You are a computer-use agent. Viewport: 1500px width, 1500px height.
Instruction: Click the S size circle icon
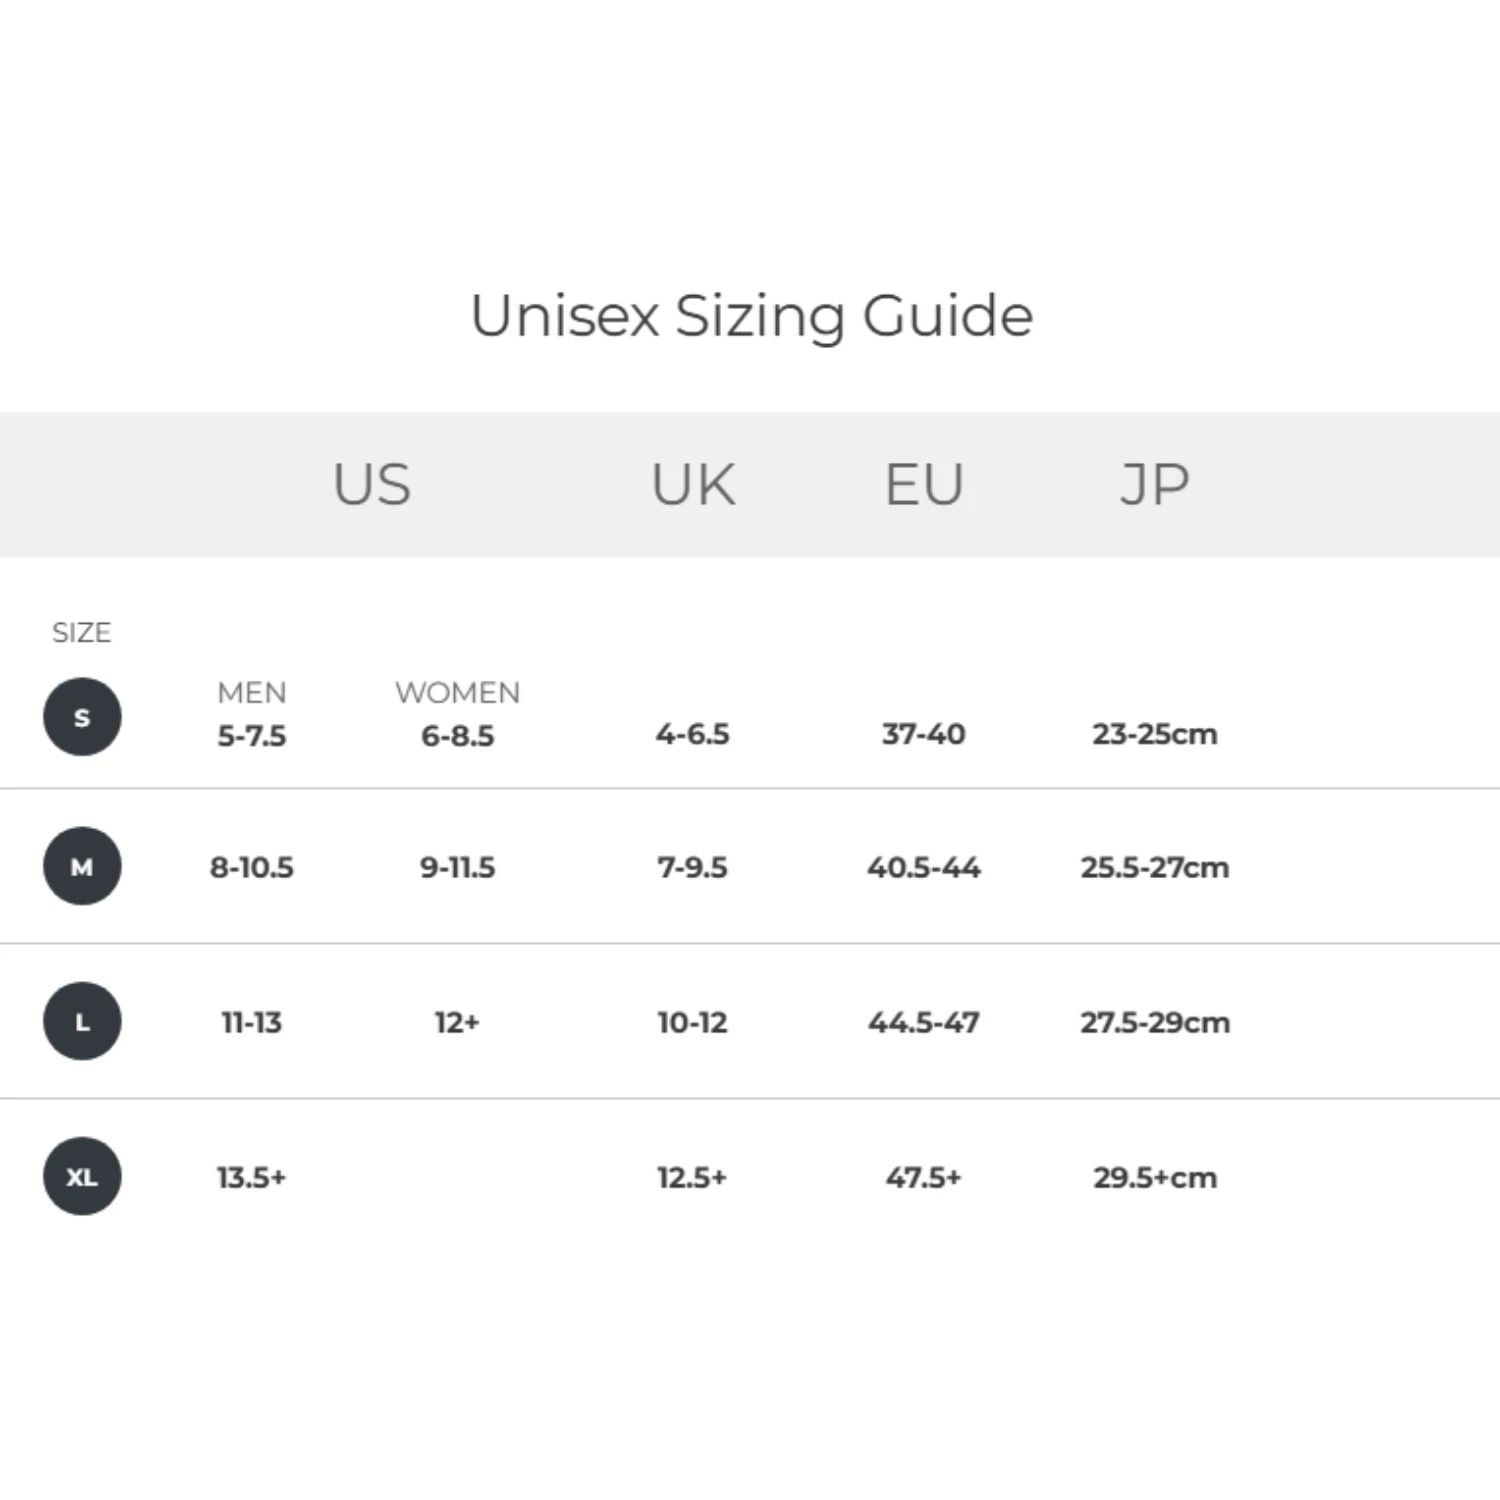82,717
